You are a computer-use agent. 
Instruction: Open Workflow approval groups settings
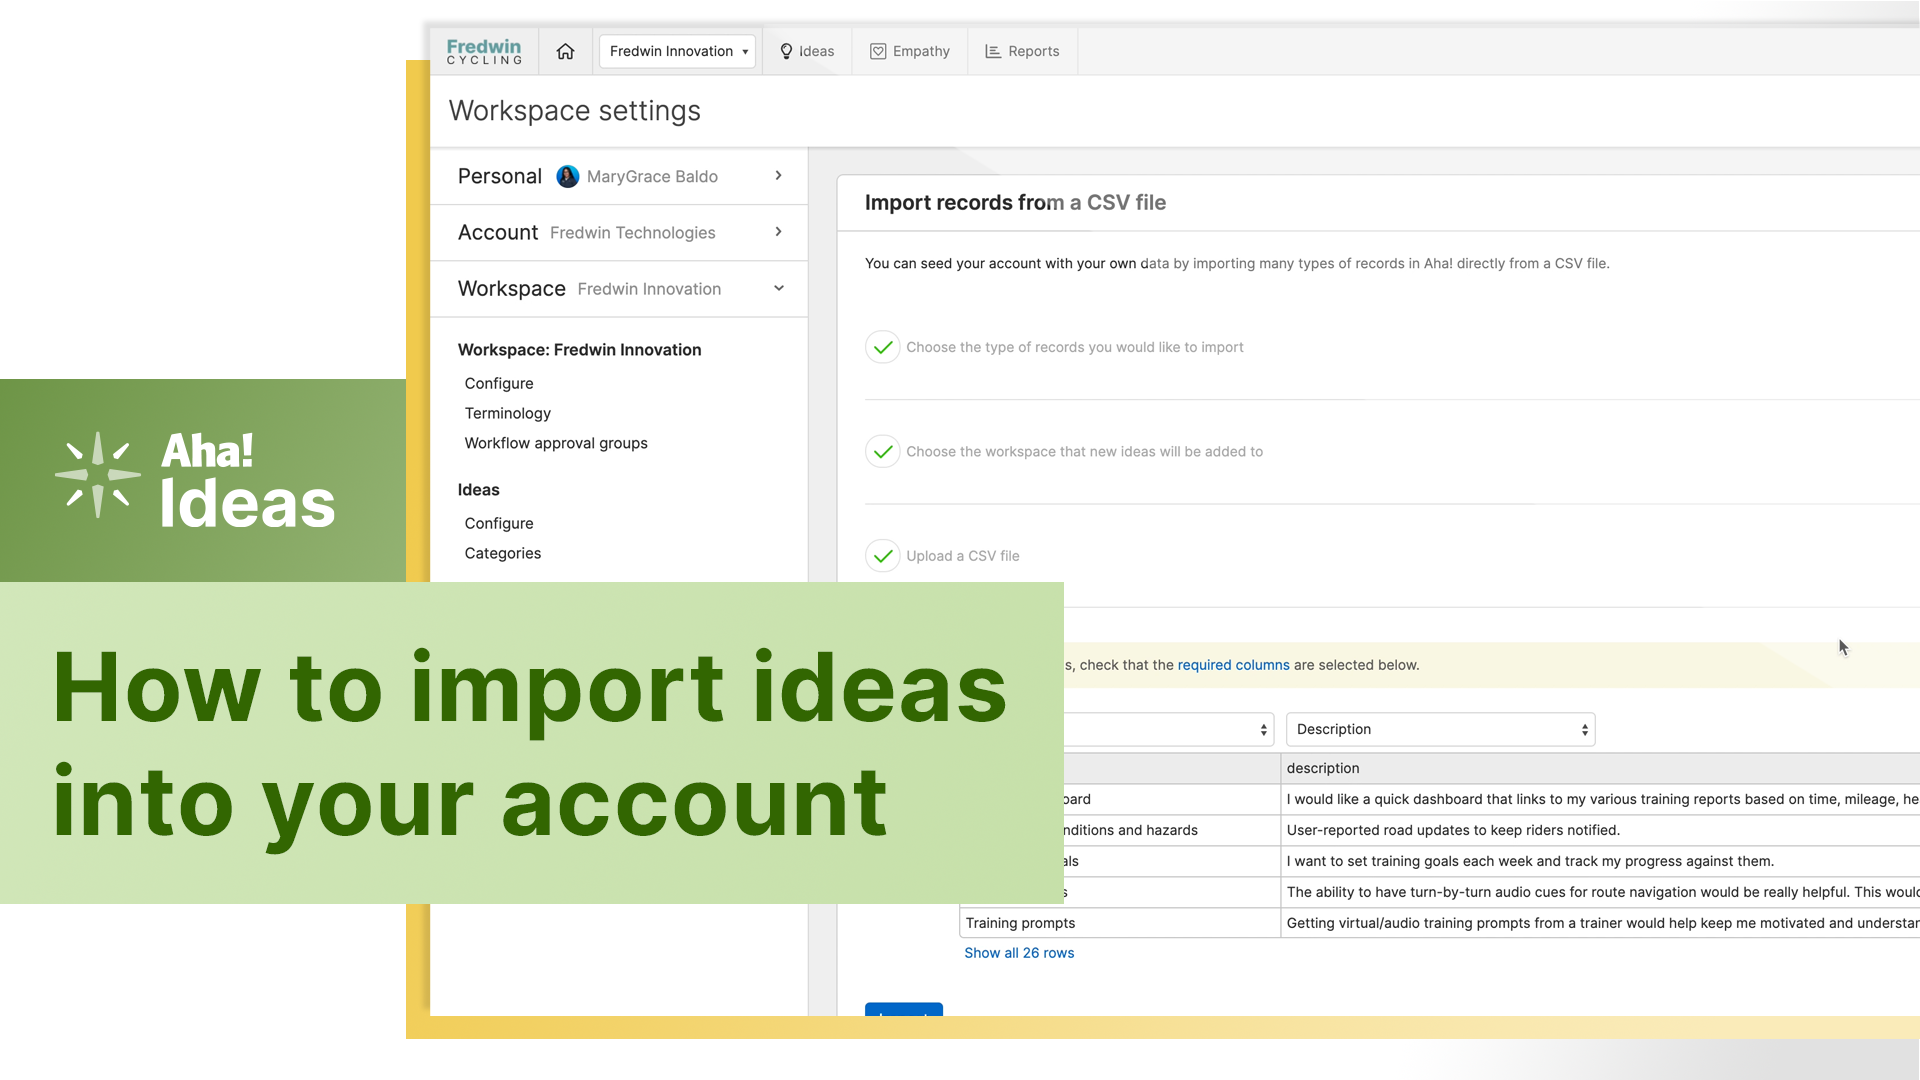[x=556, y=443]
